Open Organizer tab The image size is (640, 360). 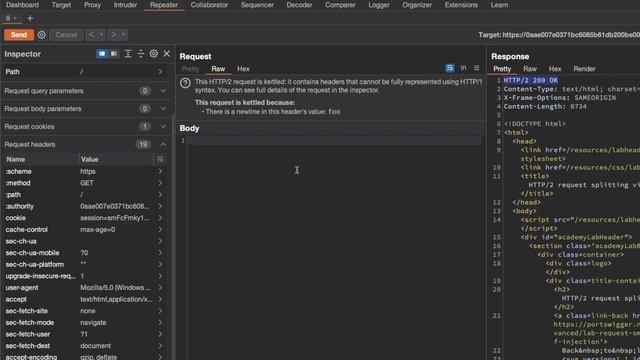[x=417, y=5]
